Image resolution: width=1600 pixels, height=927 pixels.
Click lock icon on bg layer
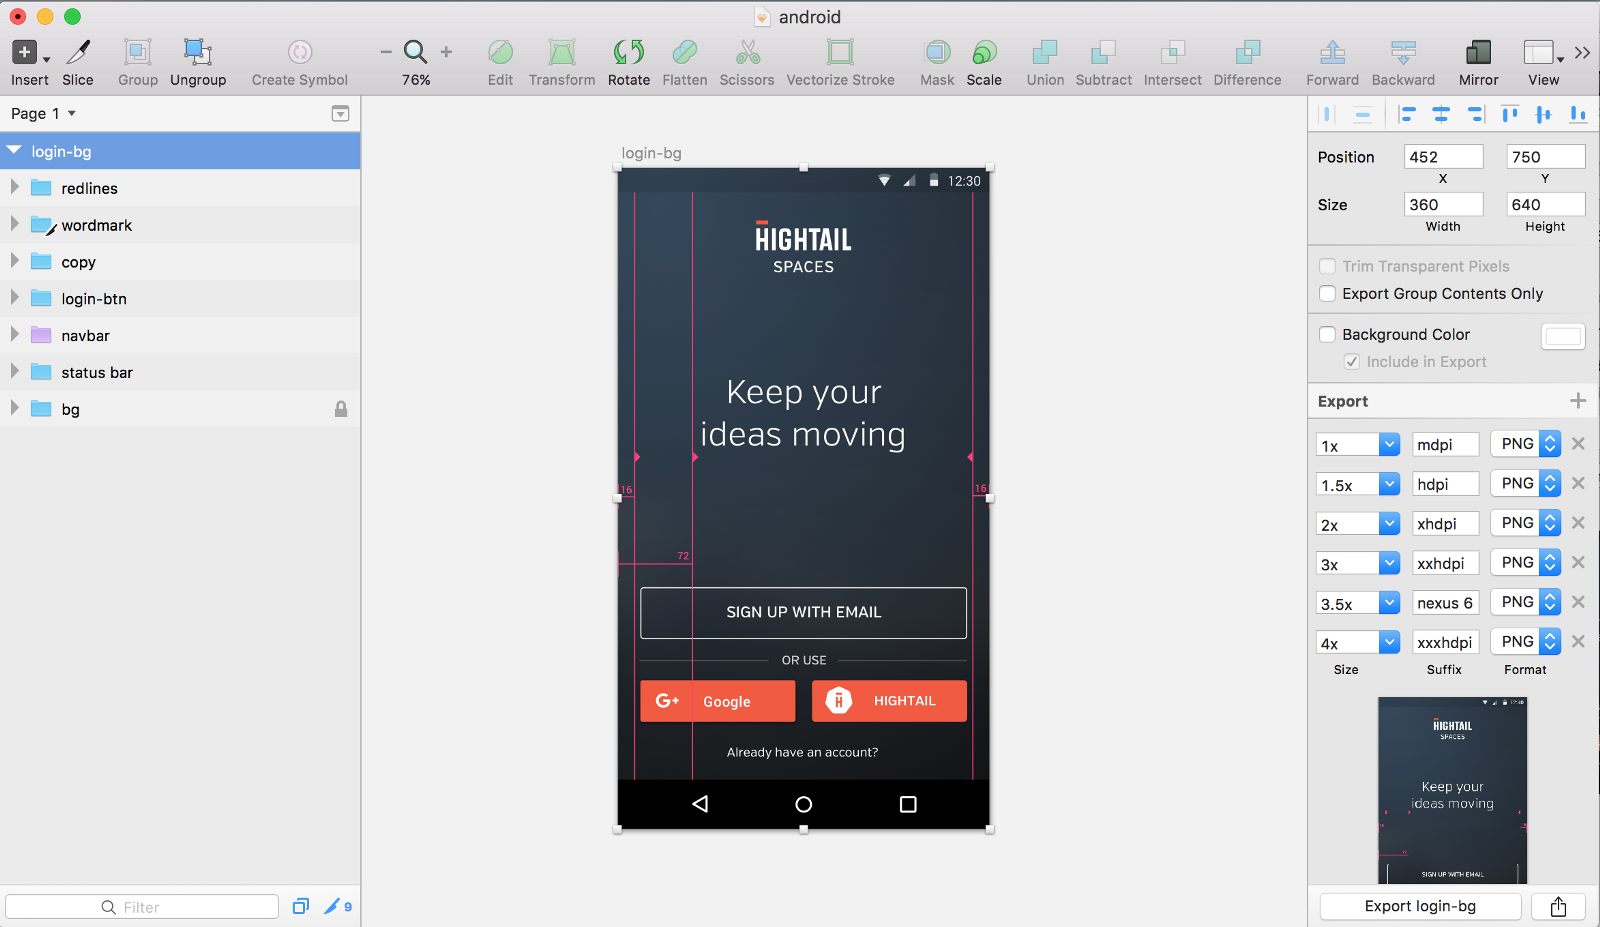tap(341, 409)
